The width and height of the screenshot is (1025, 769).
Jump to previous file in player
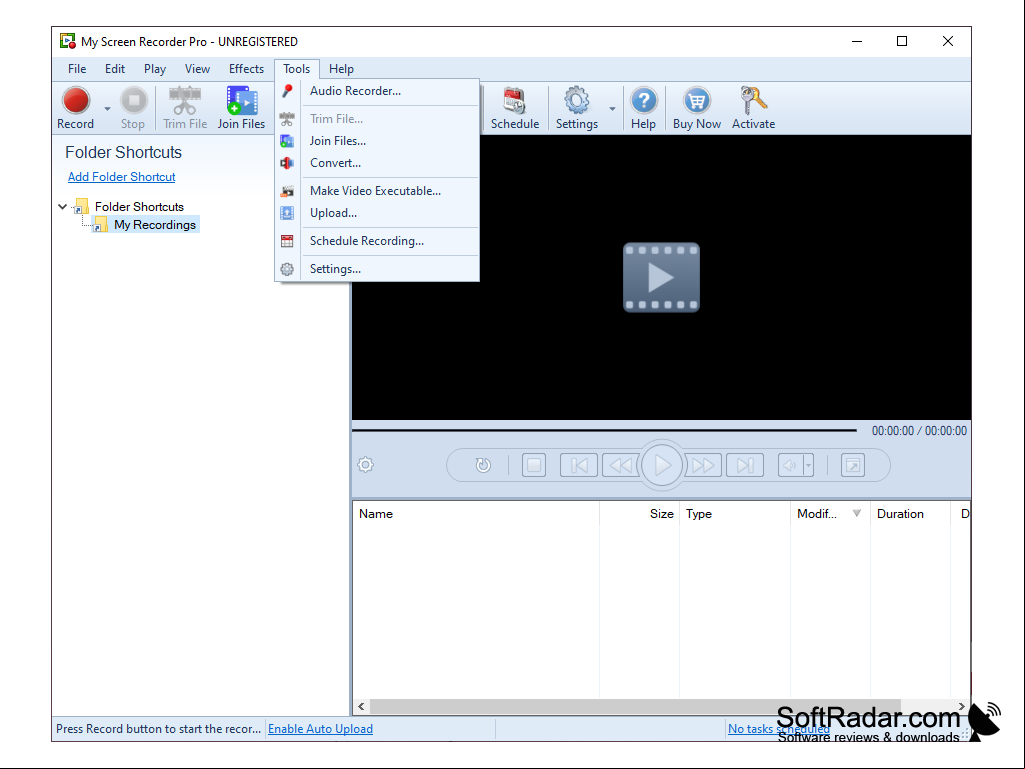[579, 465]
